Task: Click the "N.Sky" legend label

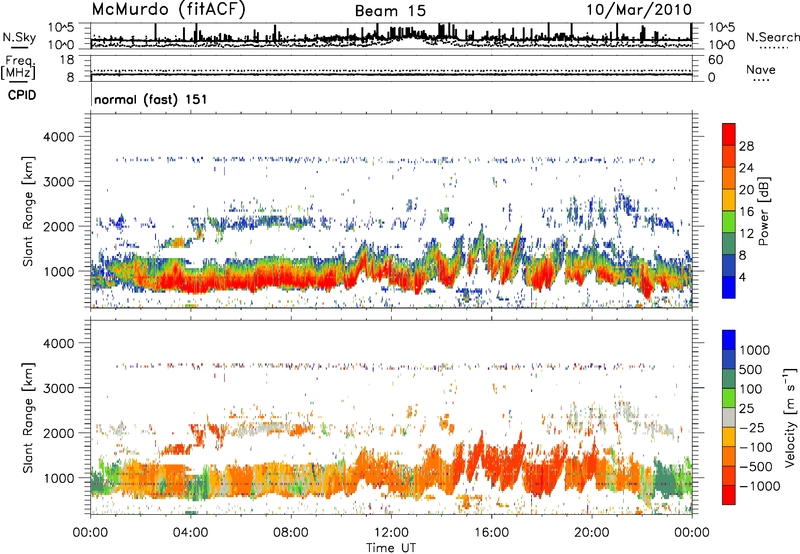Action: pos(19,37)
